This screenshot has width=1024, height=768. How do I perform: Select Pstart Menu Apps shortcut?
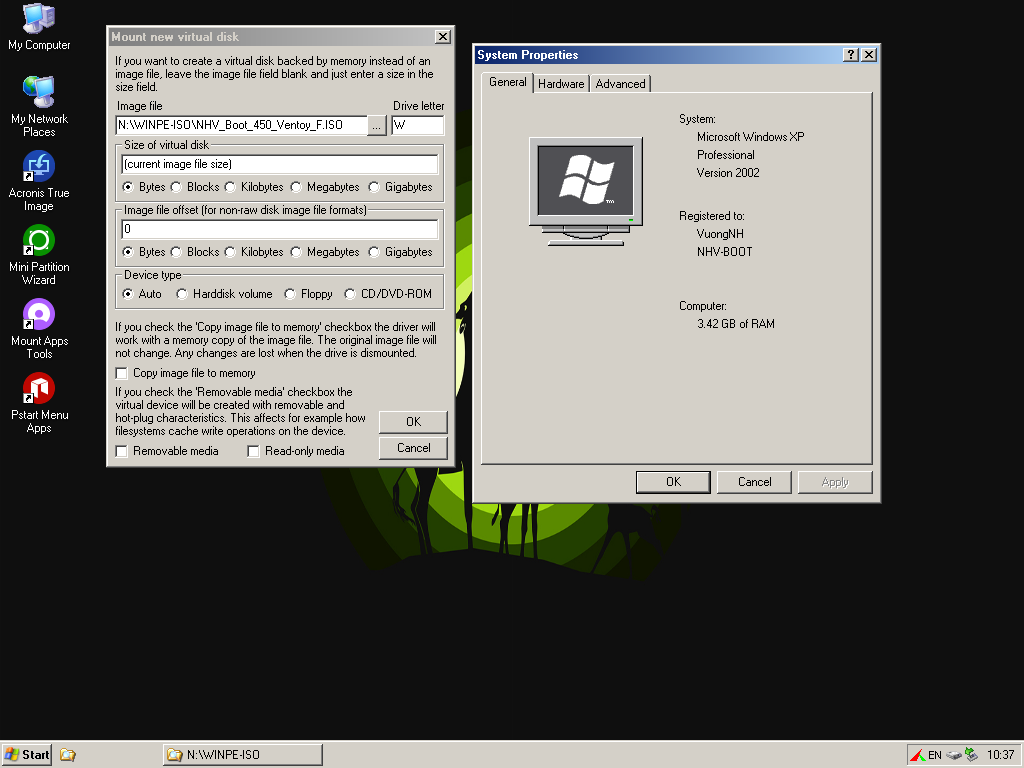click(39, 403)
